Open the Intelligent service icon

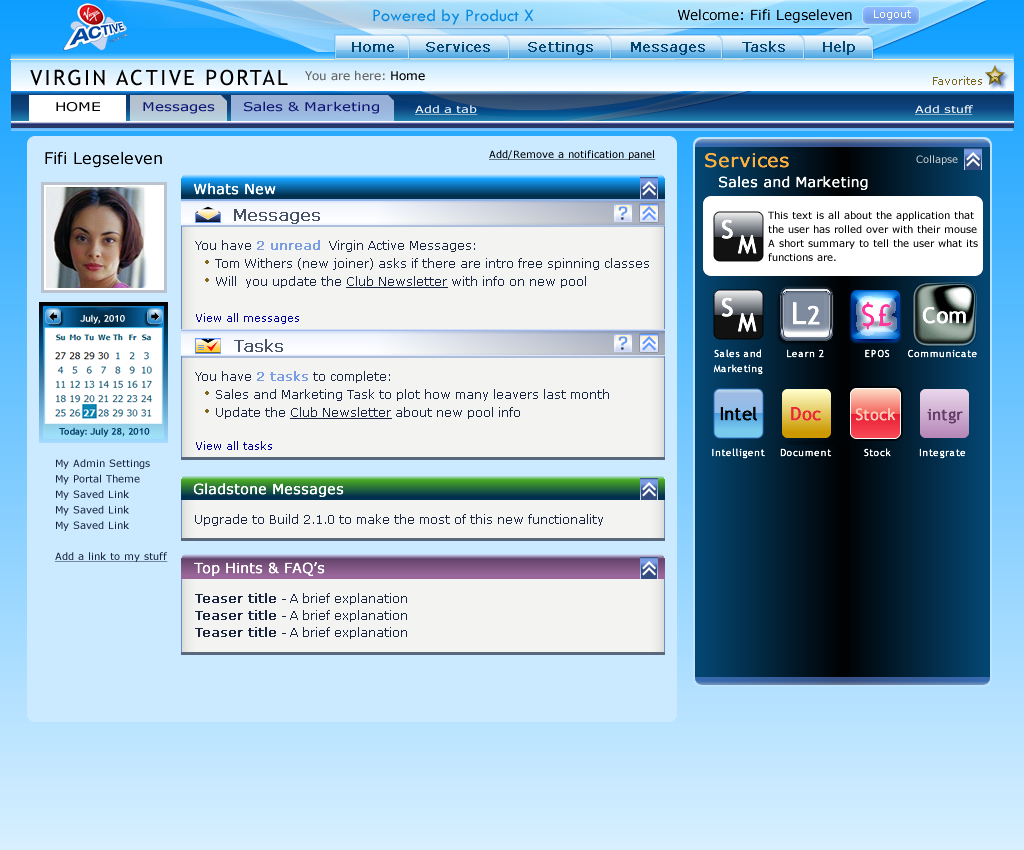tap(738, 413)
